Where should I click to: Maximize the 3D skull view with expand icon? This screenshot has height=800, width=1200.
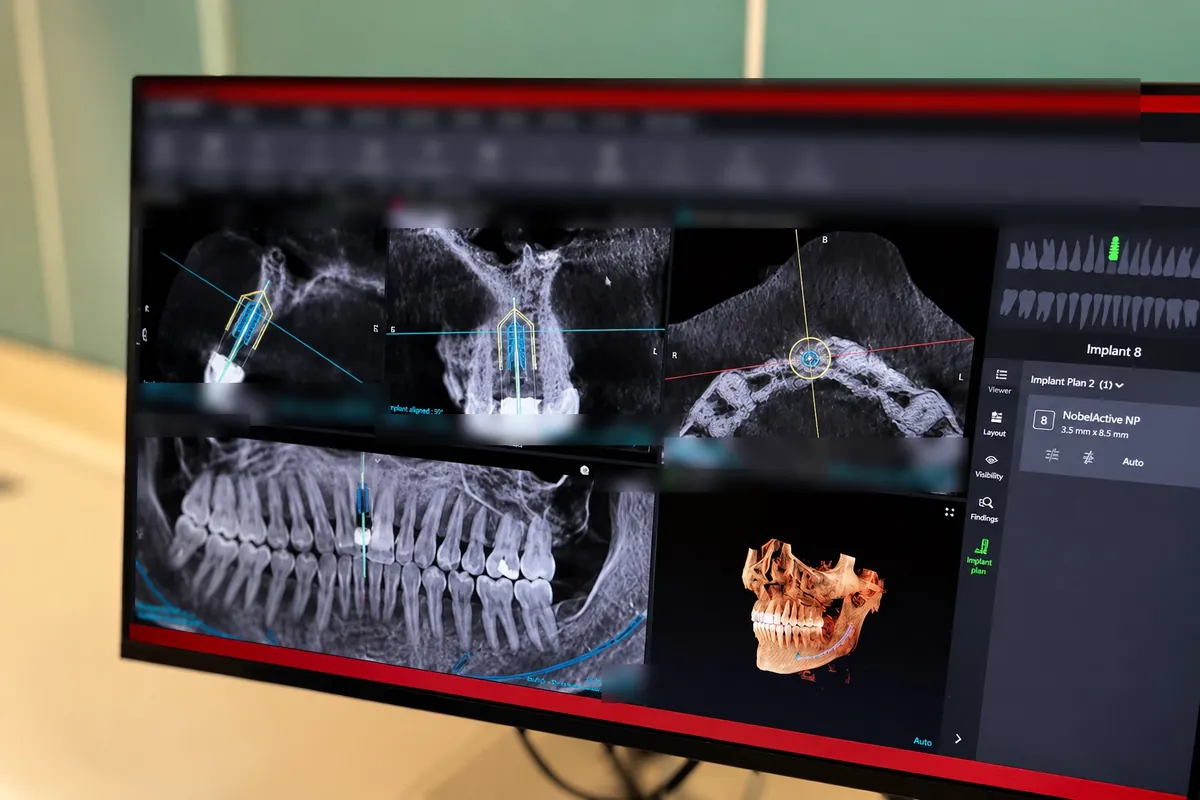[x=949, y=512]
